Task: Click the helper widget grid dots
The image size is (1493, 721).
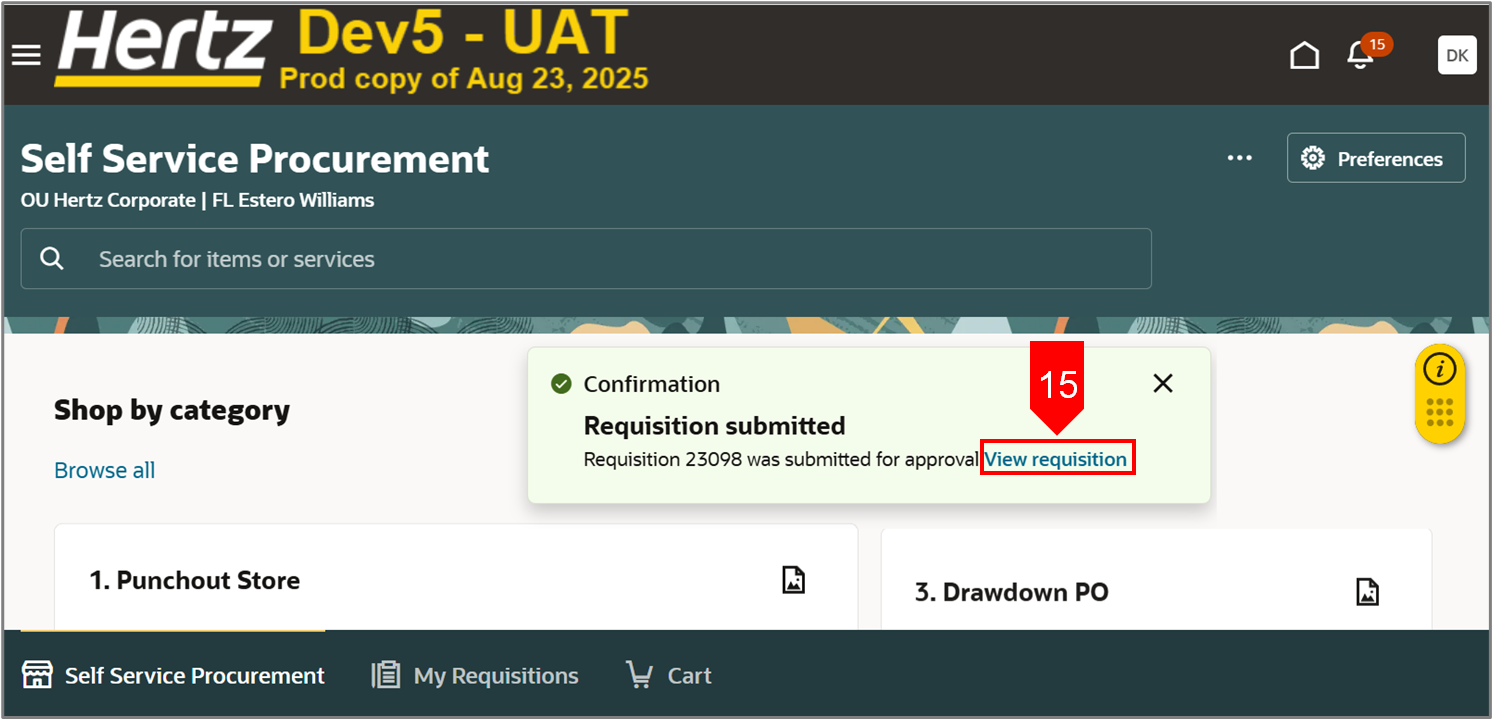Action: click(1440, 413)
